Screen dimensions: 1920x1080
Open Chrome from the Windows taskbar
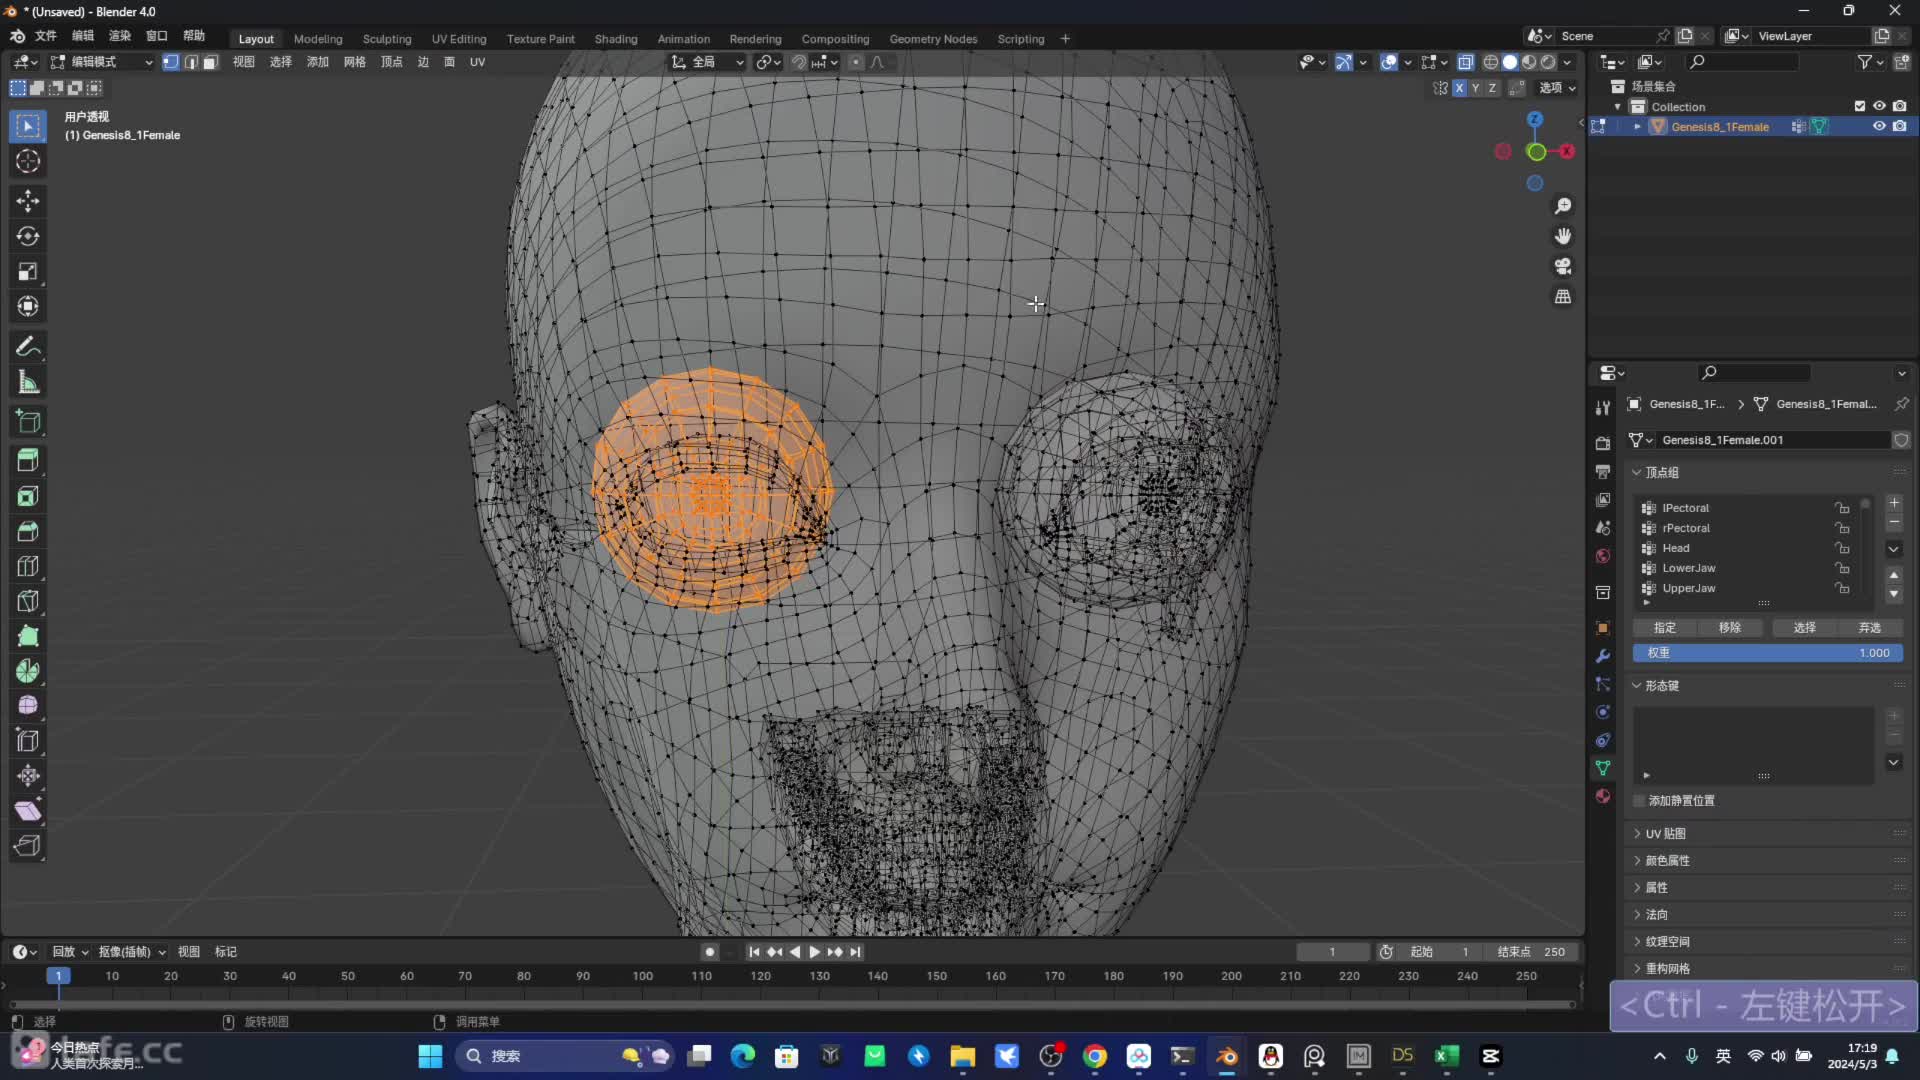[x=1095, y=1056]
